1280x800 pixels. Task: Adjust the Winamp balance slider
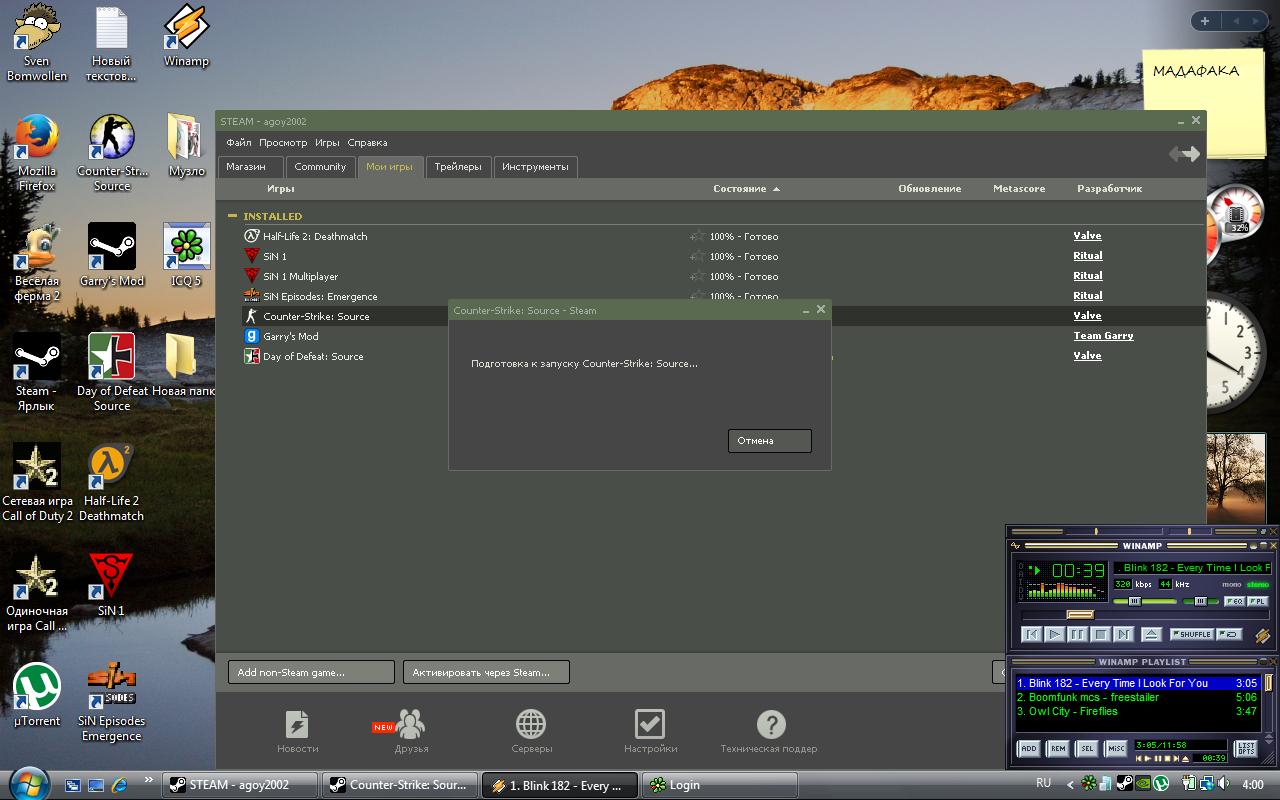tap(1200, 601)
